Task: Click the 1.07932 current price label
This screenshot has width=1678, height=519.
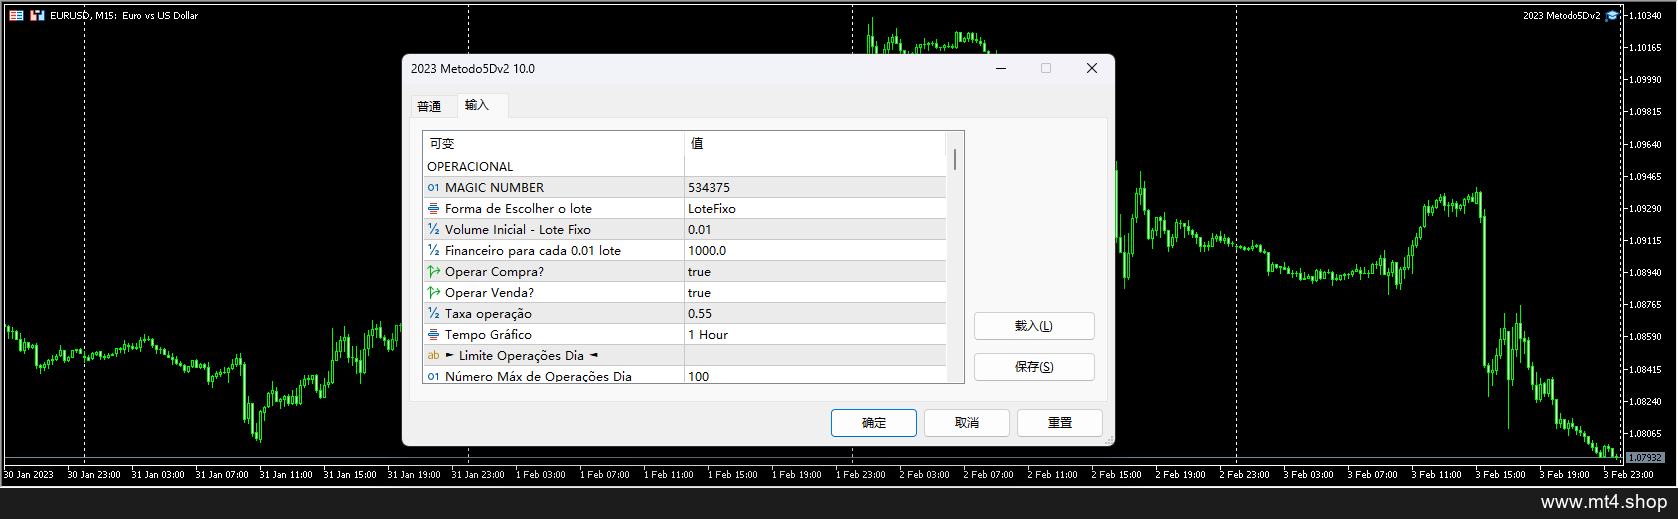Action: (x=1645, y=457)
